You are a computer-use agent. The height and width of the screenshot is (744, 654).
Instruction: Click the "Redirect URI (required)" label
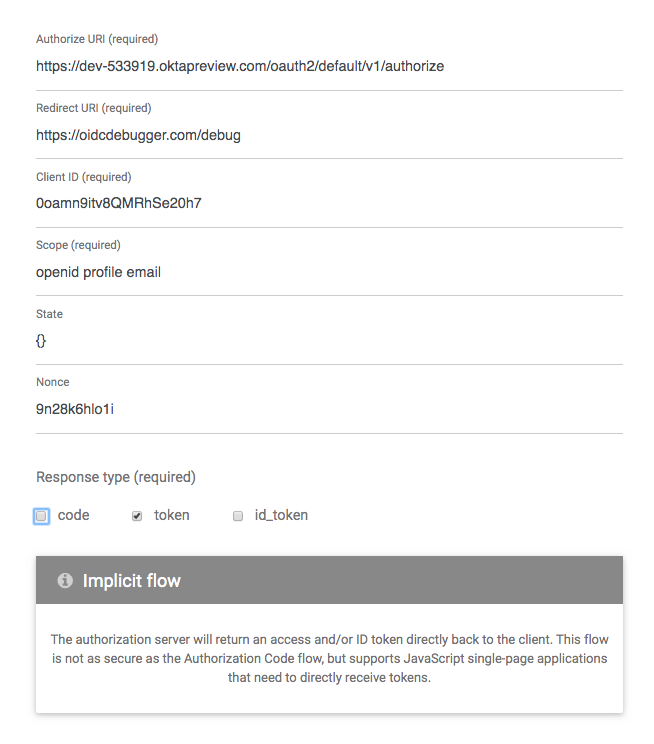[93, 108]
